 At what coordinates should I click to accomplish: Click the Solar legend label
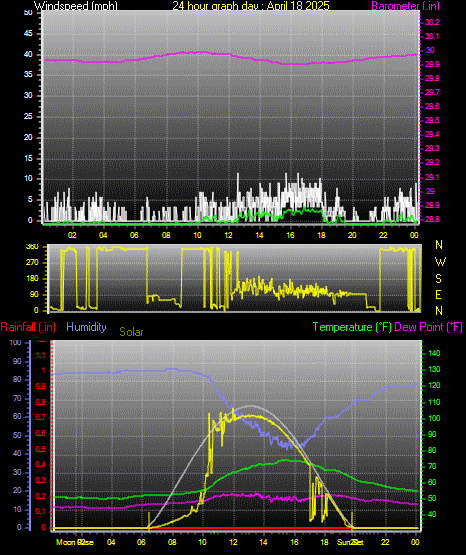[131, 332]
